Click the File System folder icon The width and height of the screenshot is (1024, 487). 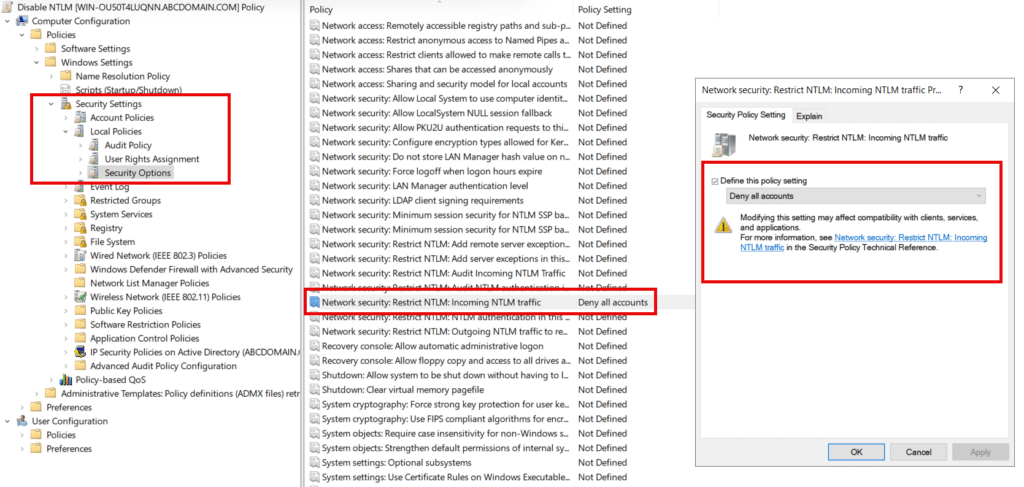pyautogui.click(x=80, y=242)
